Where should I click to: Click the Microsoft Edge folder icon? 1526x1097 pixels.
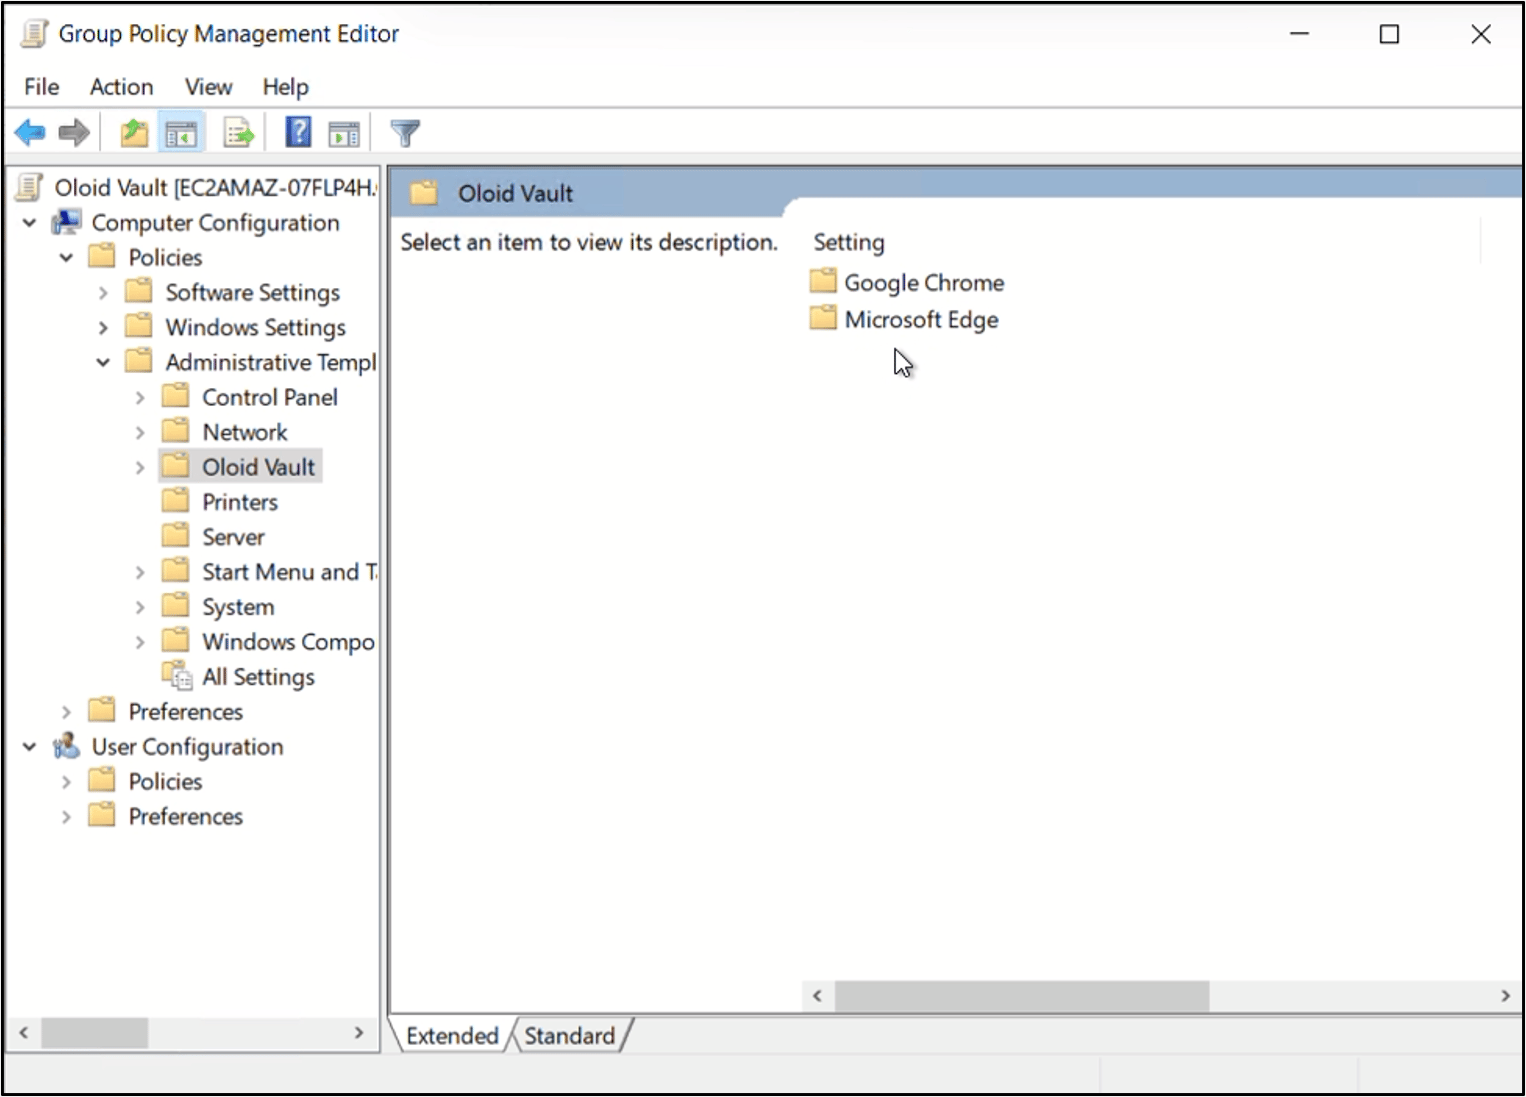point(823,318)
